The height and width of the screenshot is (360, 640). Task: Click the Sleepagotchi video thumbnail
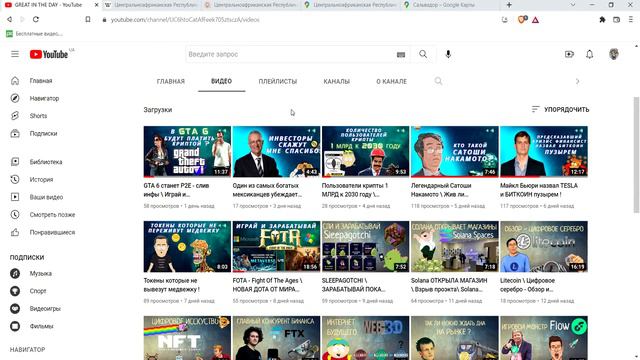tap(365, 246)
